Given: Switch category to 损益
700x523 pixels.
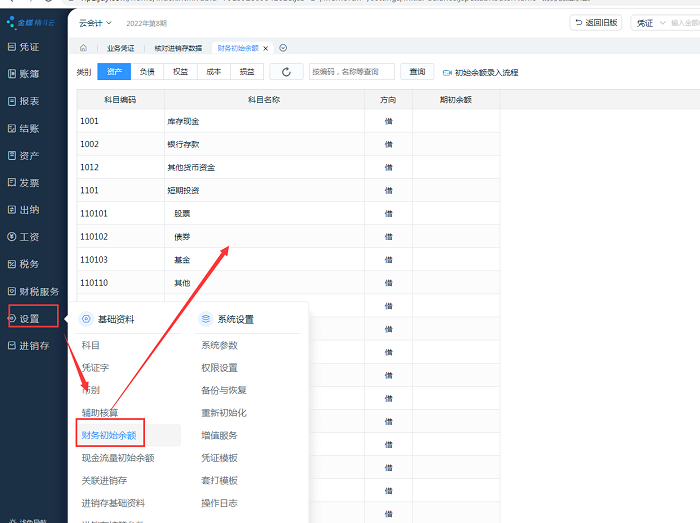Looking at the screenshot, I should [246, 72].
